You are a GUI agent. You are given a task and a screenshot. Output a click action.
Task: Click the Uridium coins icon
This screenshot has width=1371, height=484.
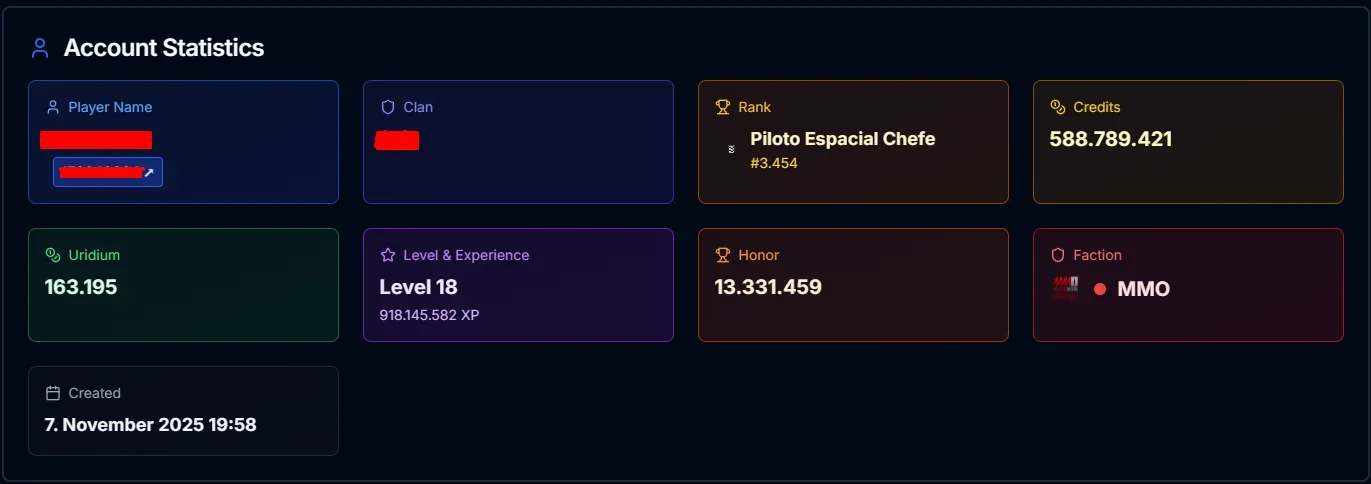(53, 255)
